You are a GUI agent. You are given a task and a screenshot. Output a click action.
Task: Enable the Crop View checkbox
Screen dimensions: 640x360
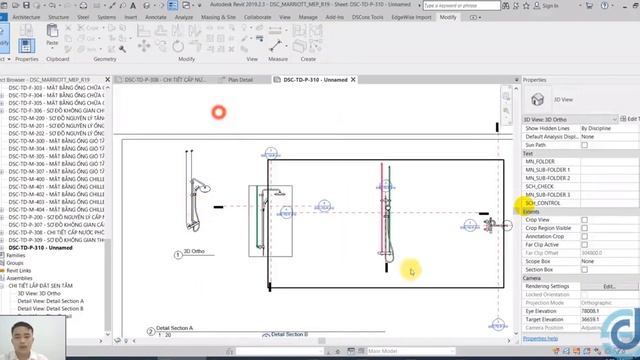[584, 220]
